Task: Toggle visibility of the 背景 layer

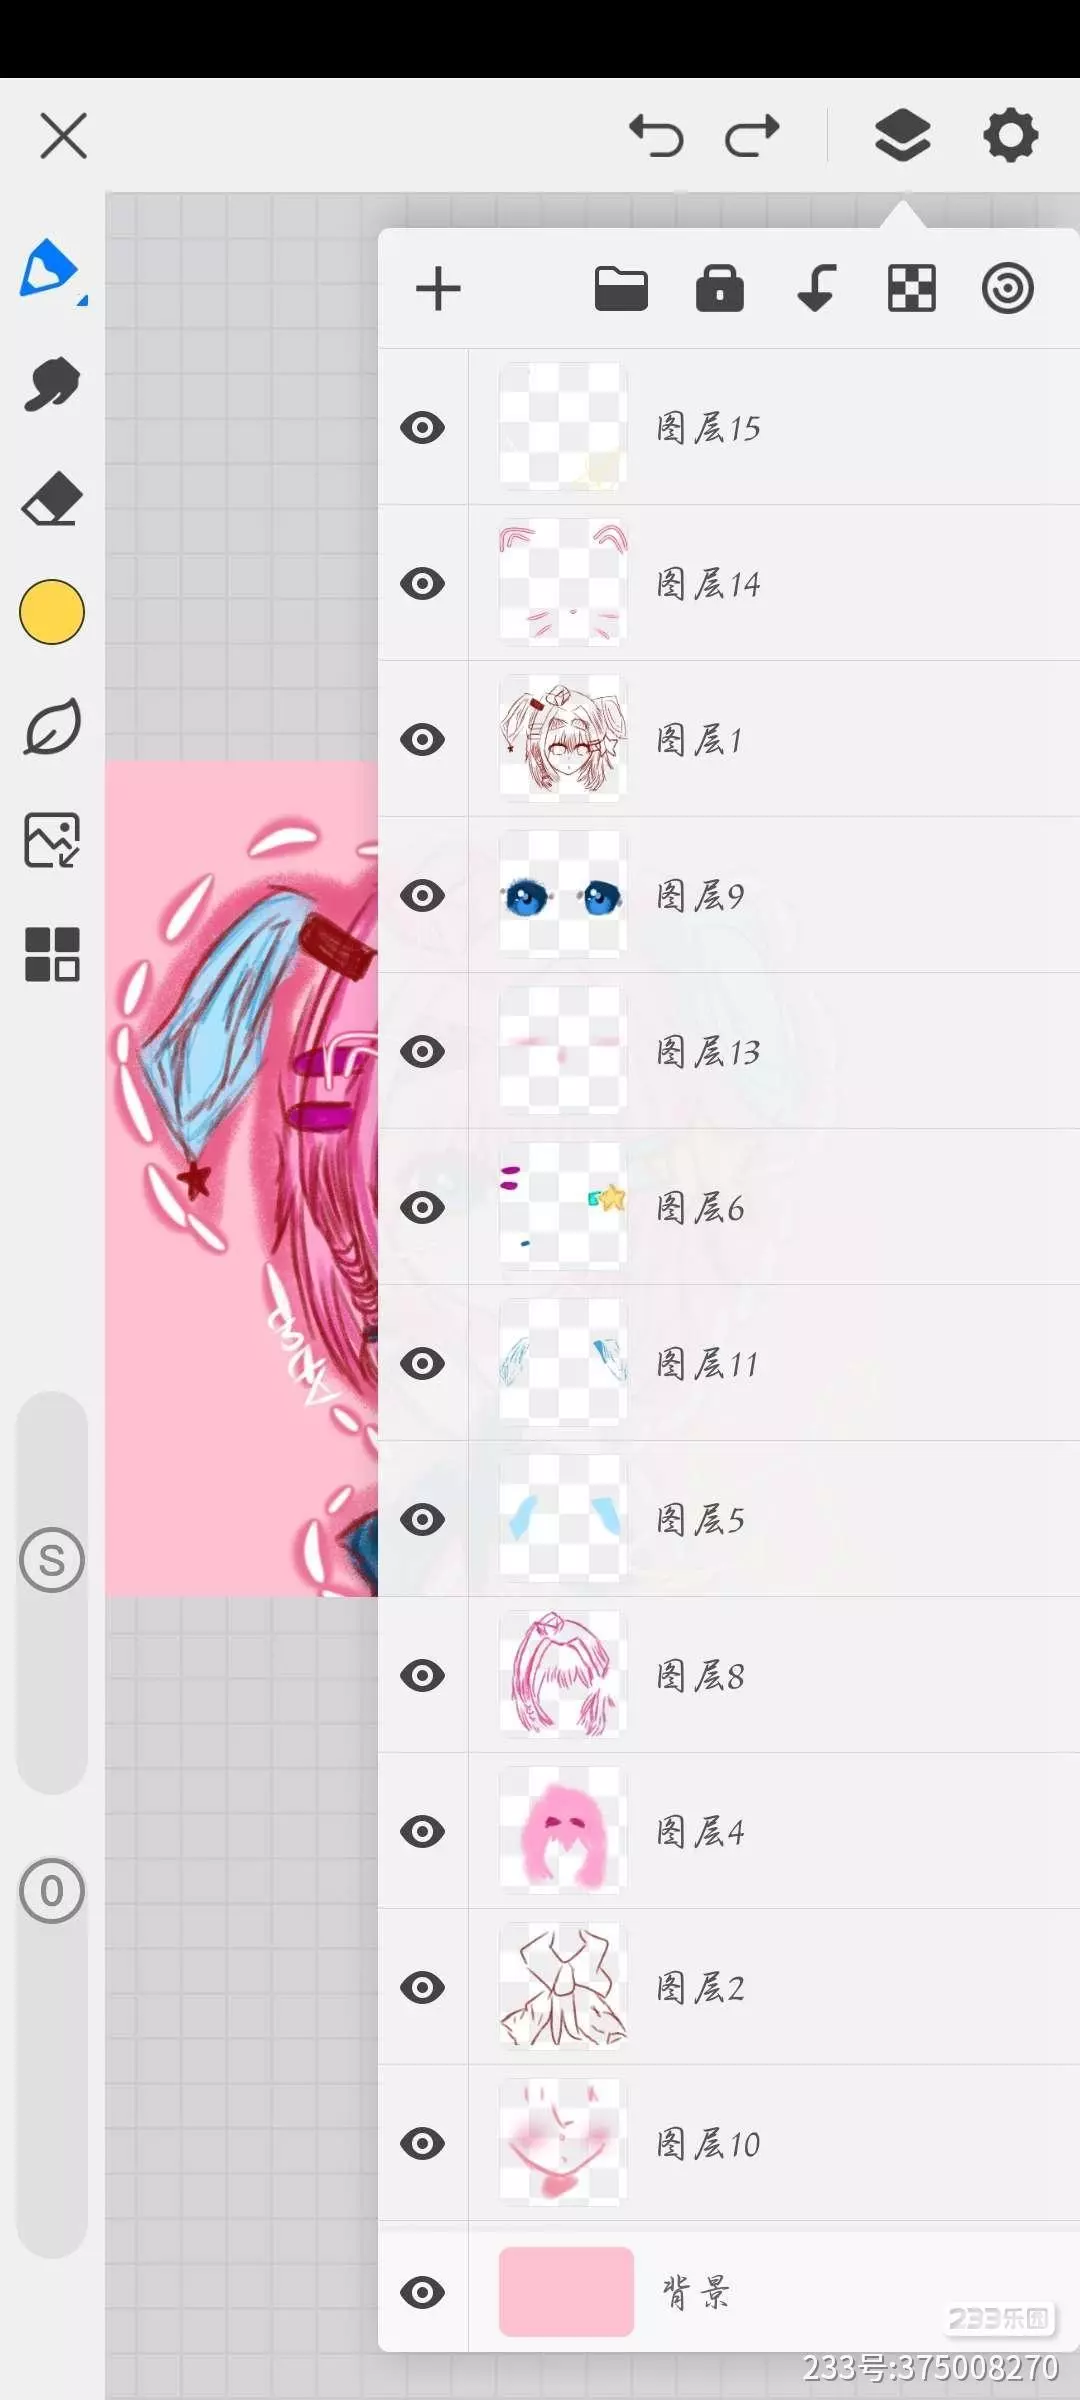Action: (422, 2292)
